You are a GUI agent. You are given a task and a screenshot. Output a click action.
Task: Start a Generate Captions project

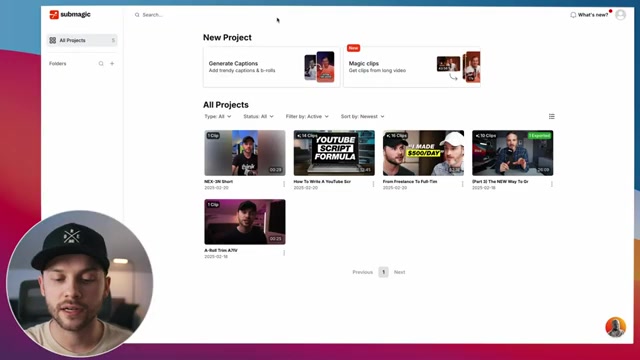pyautogui.click(x=271, y=67)
